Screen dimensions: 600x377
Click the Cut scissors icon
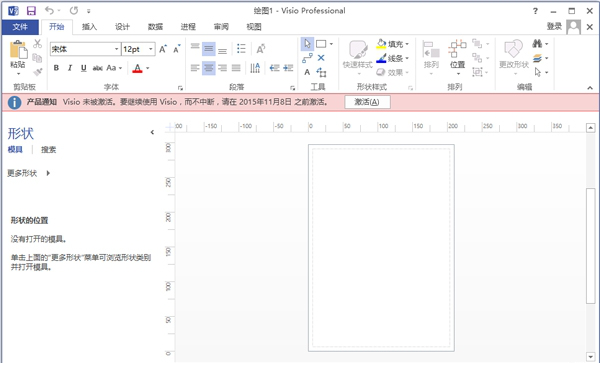(37, 44)
